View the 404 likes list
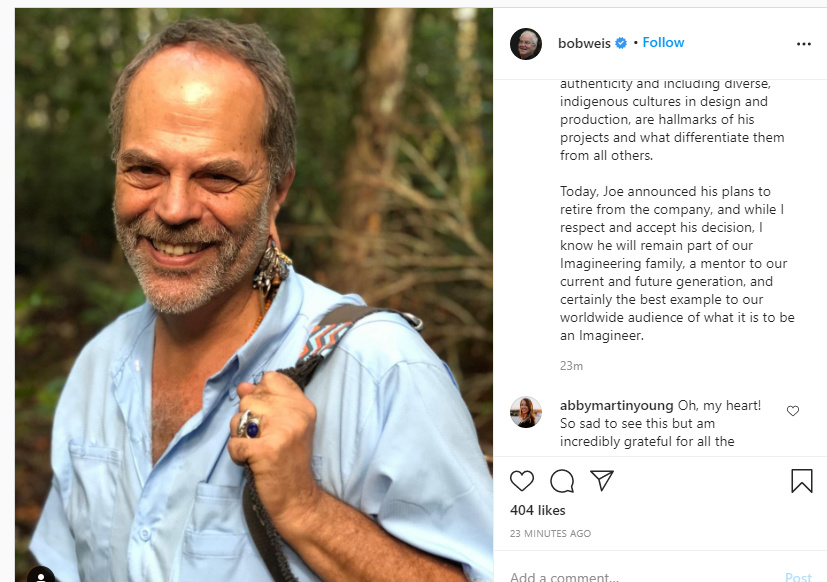 [x=537, y=510]
